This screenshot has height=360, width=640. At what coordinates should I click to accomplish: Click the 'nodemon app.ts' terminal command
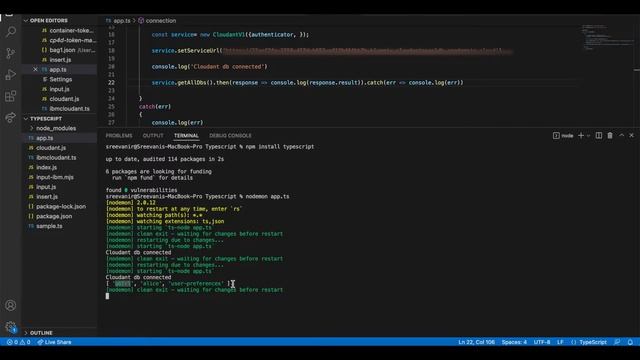(x=267, y=196)
